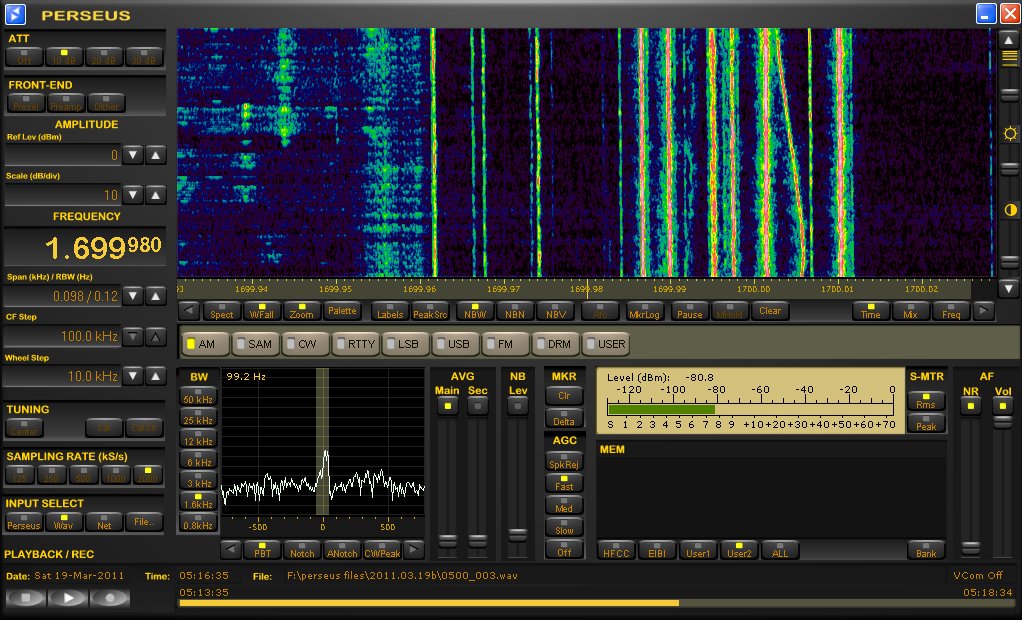1022x620 pixels.
Task: Open a file with the File.. input button
Action: coord(144,522)
